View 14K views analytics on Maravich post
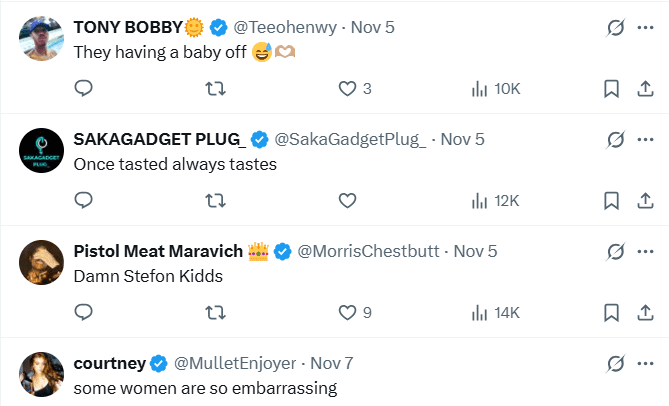Image resolution: width=669 pixels, height=406 pixels. click(495, 313)
